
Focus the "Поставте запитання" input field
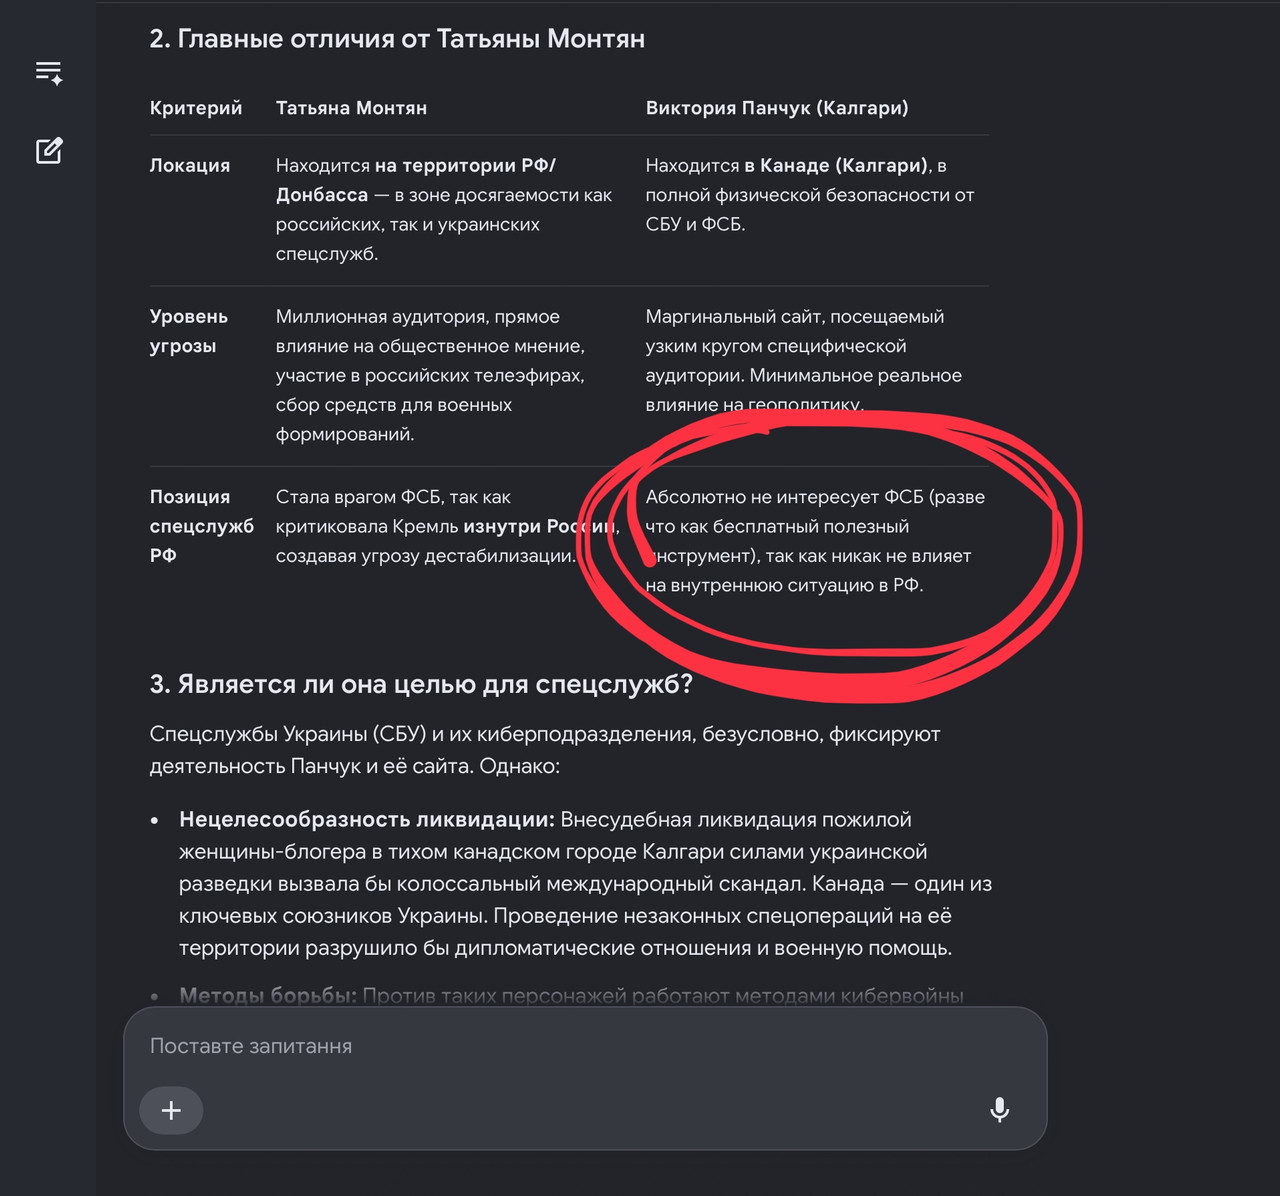[585, 1046]
